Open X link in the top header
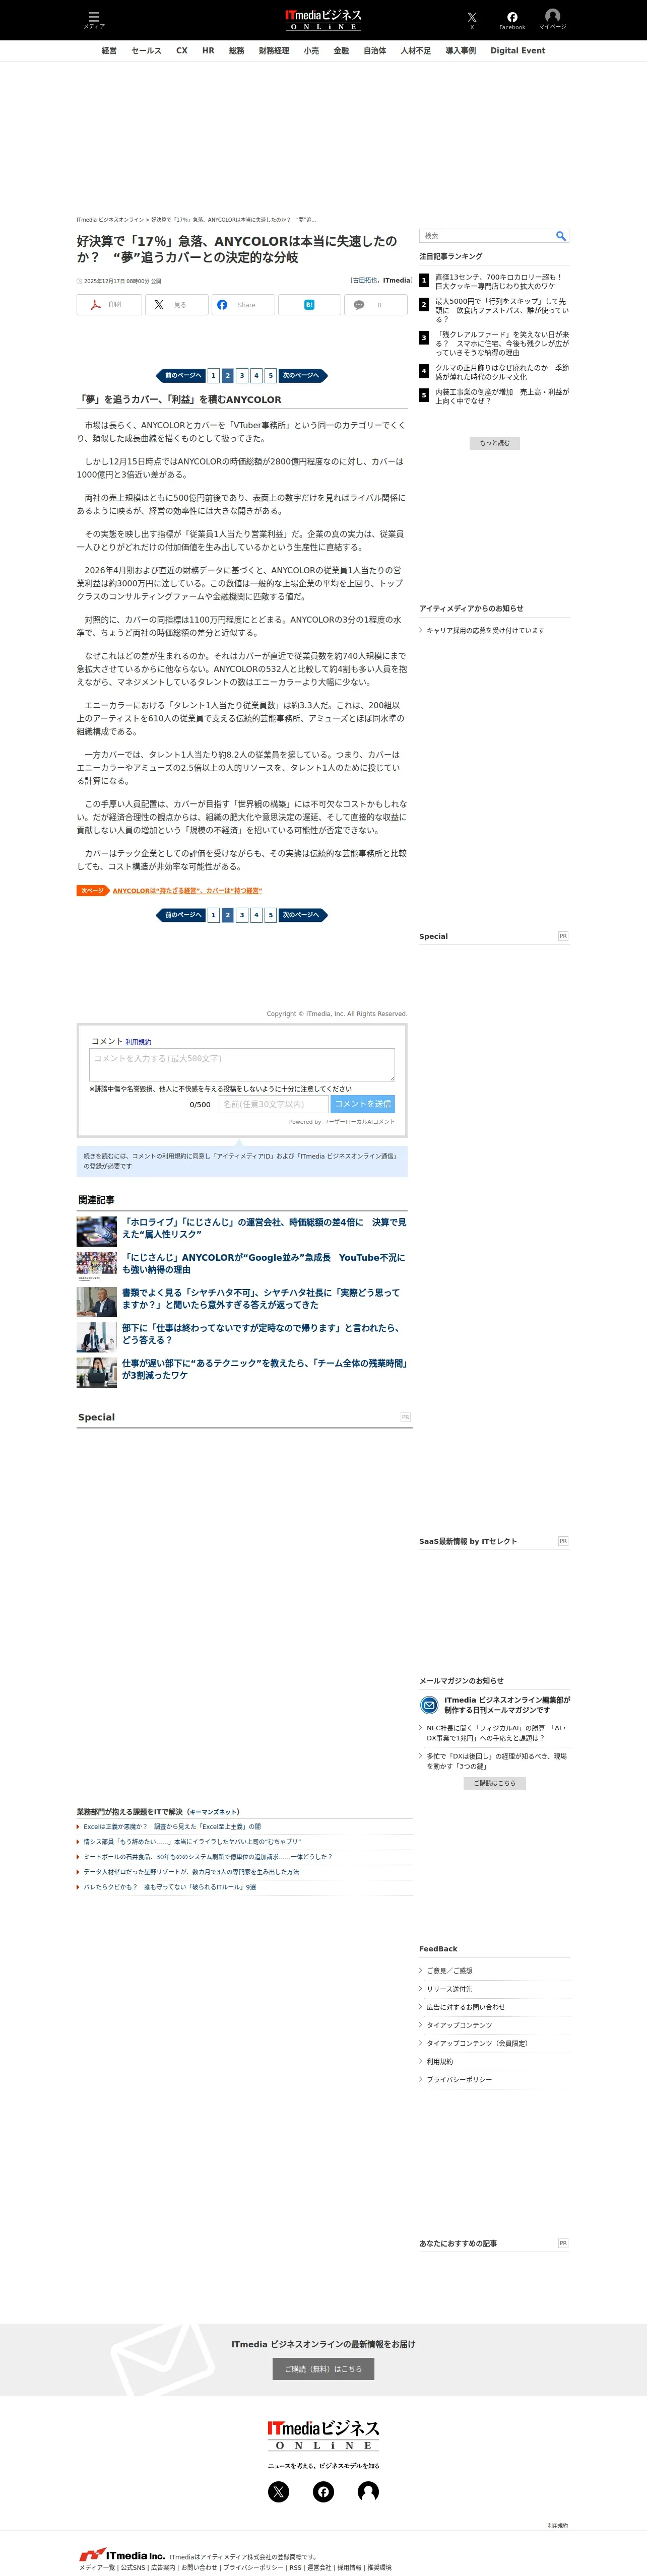The height and width of the screenshot is (2576, 647). click(472, 19)
